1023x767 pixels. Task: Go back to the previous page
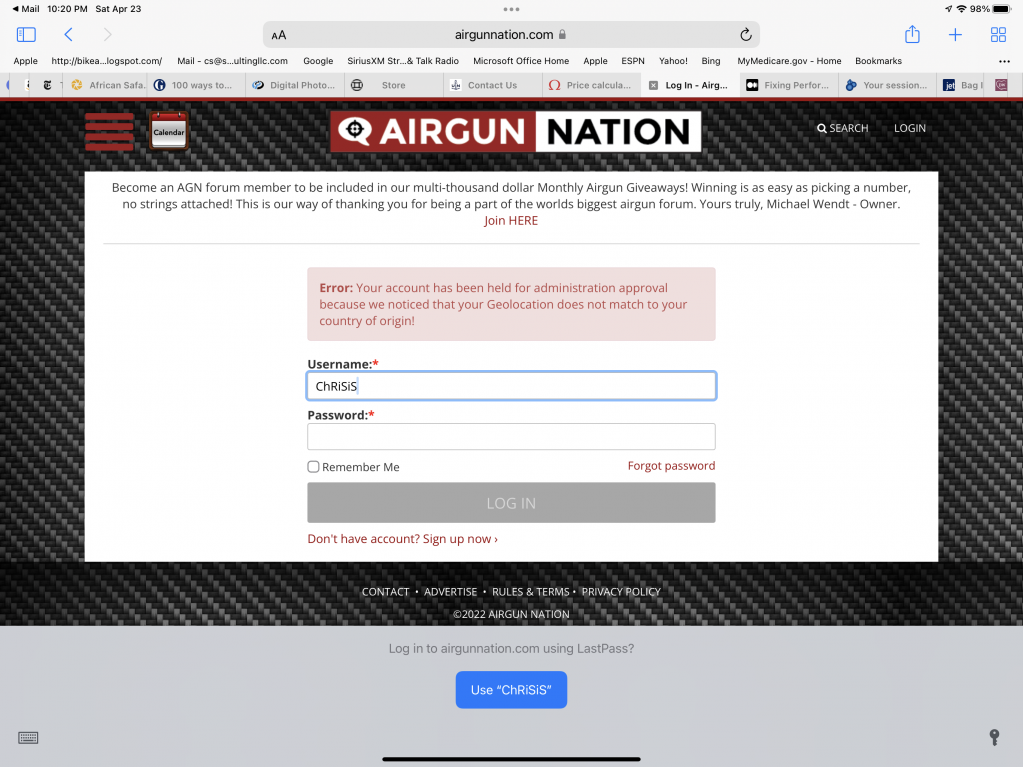tap(68, 35)
